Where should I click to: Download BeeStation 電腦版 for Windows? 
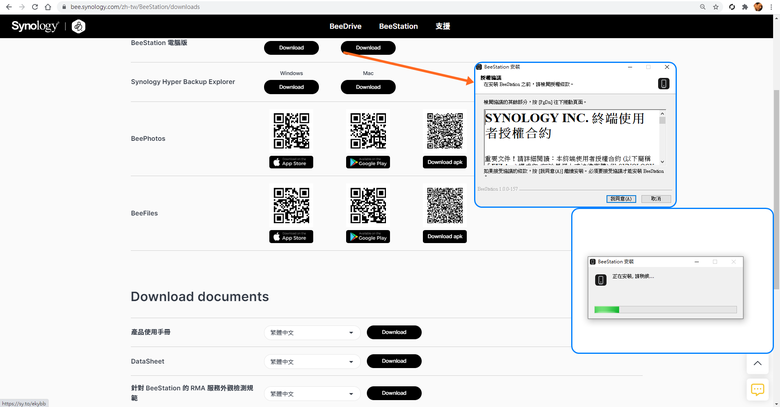pyautogui.click(x=292, y=48)
